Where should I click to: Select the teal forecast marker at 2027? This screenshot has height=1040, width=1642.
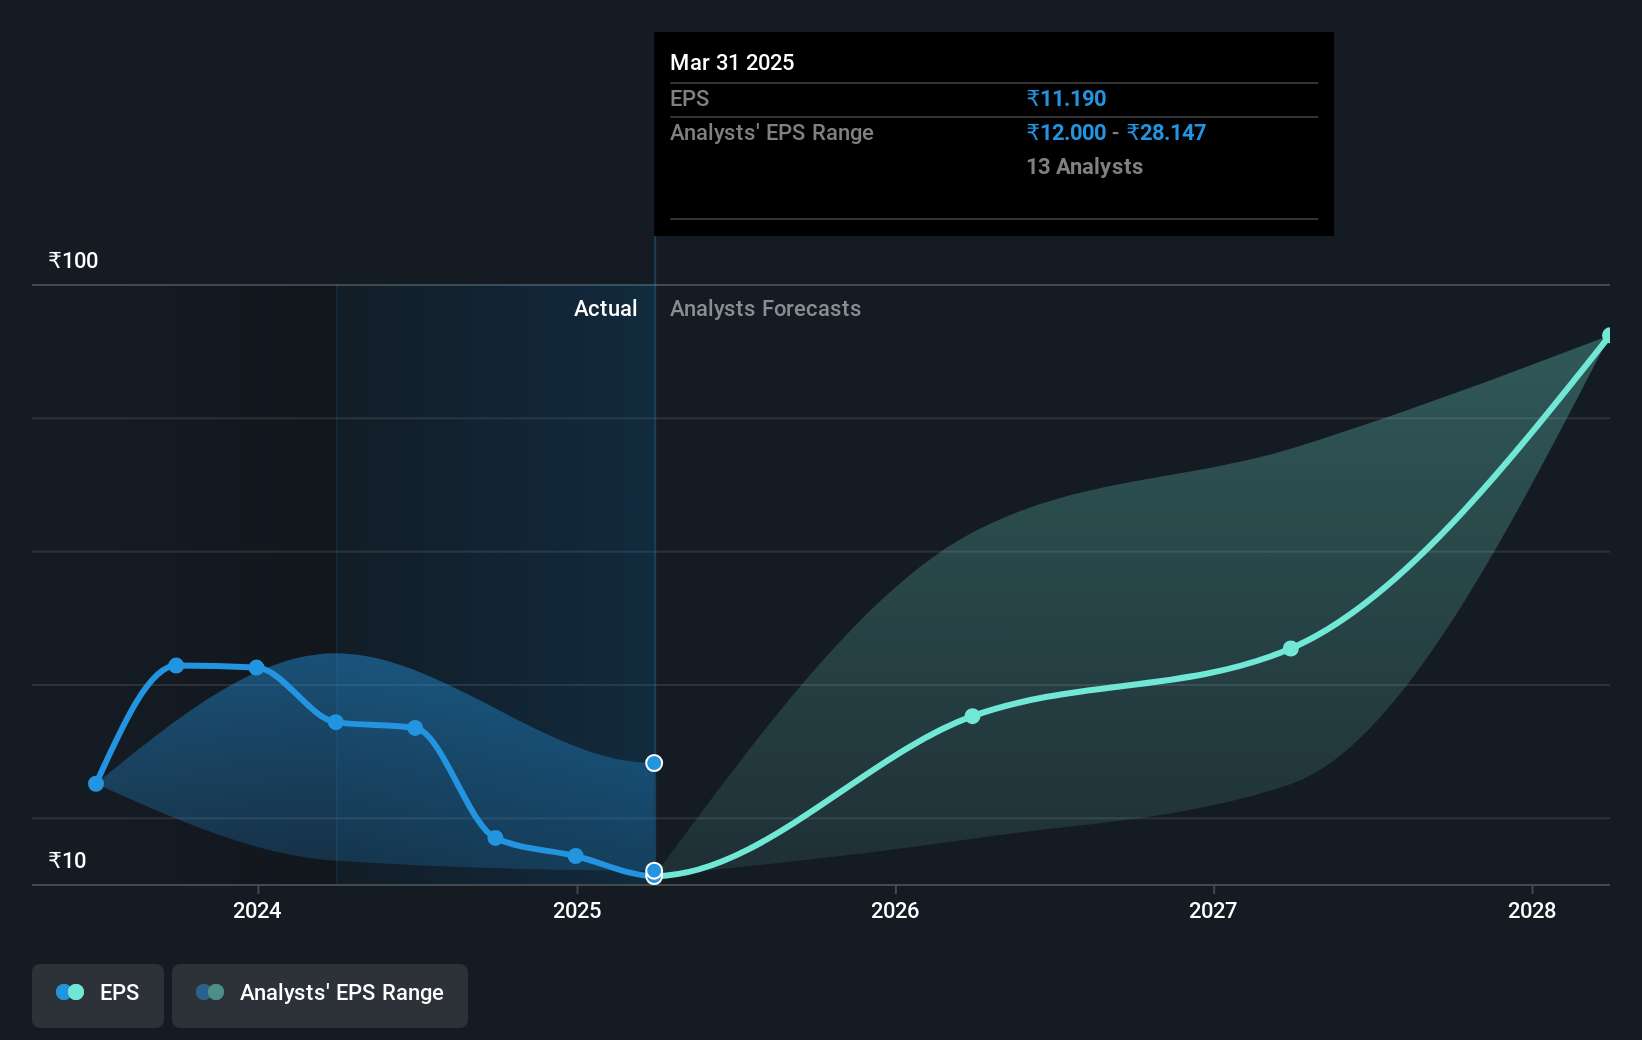[x=1290, y=648]
